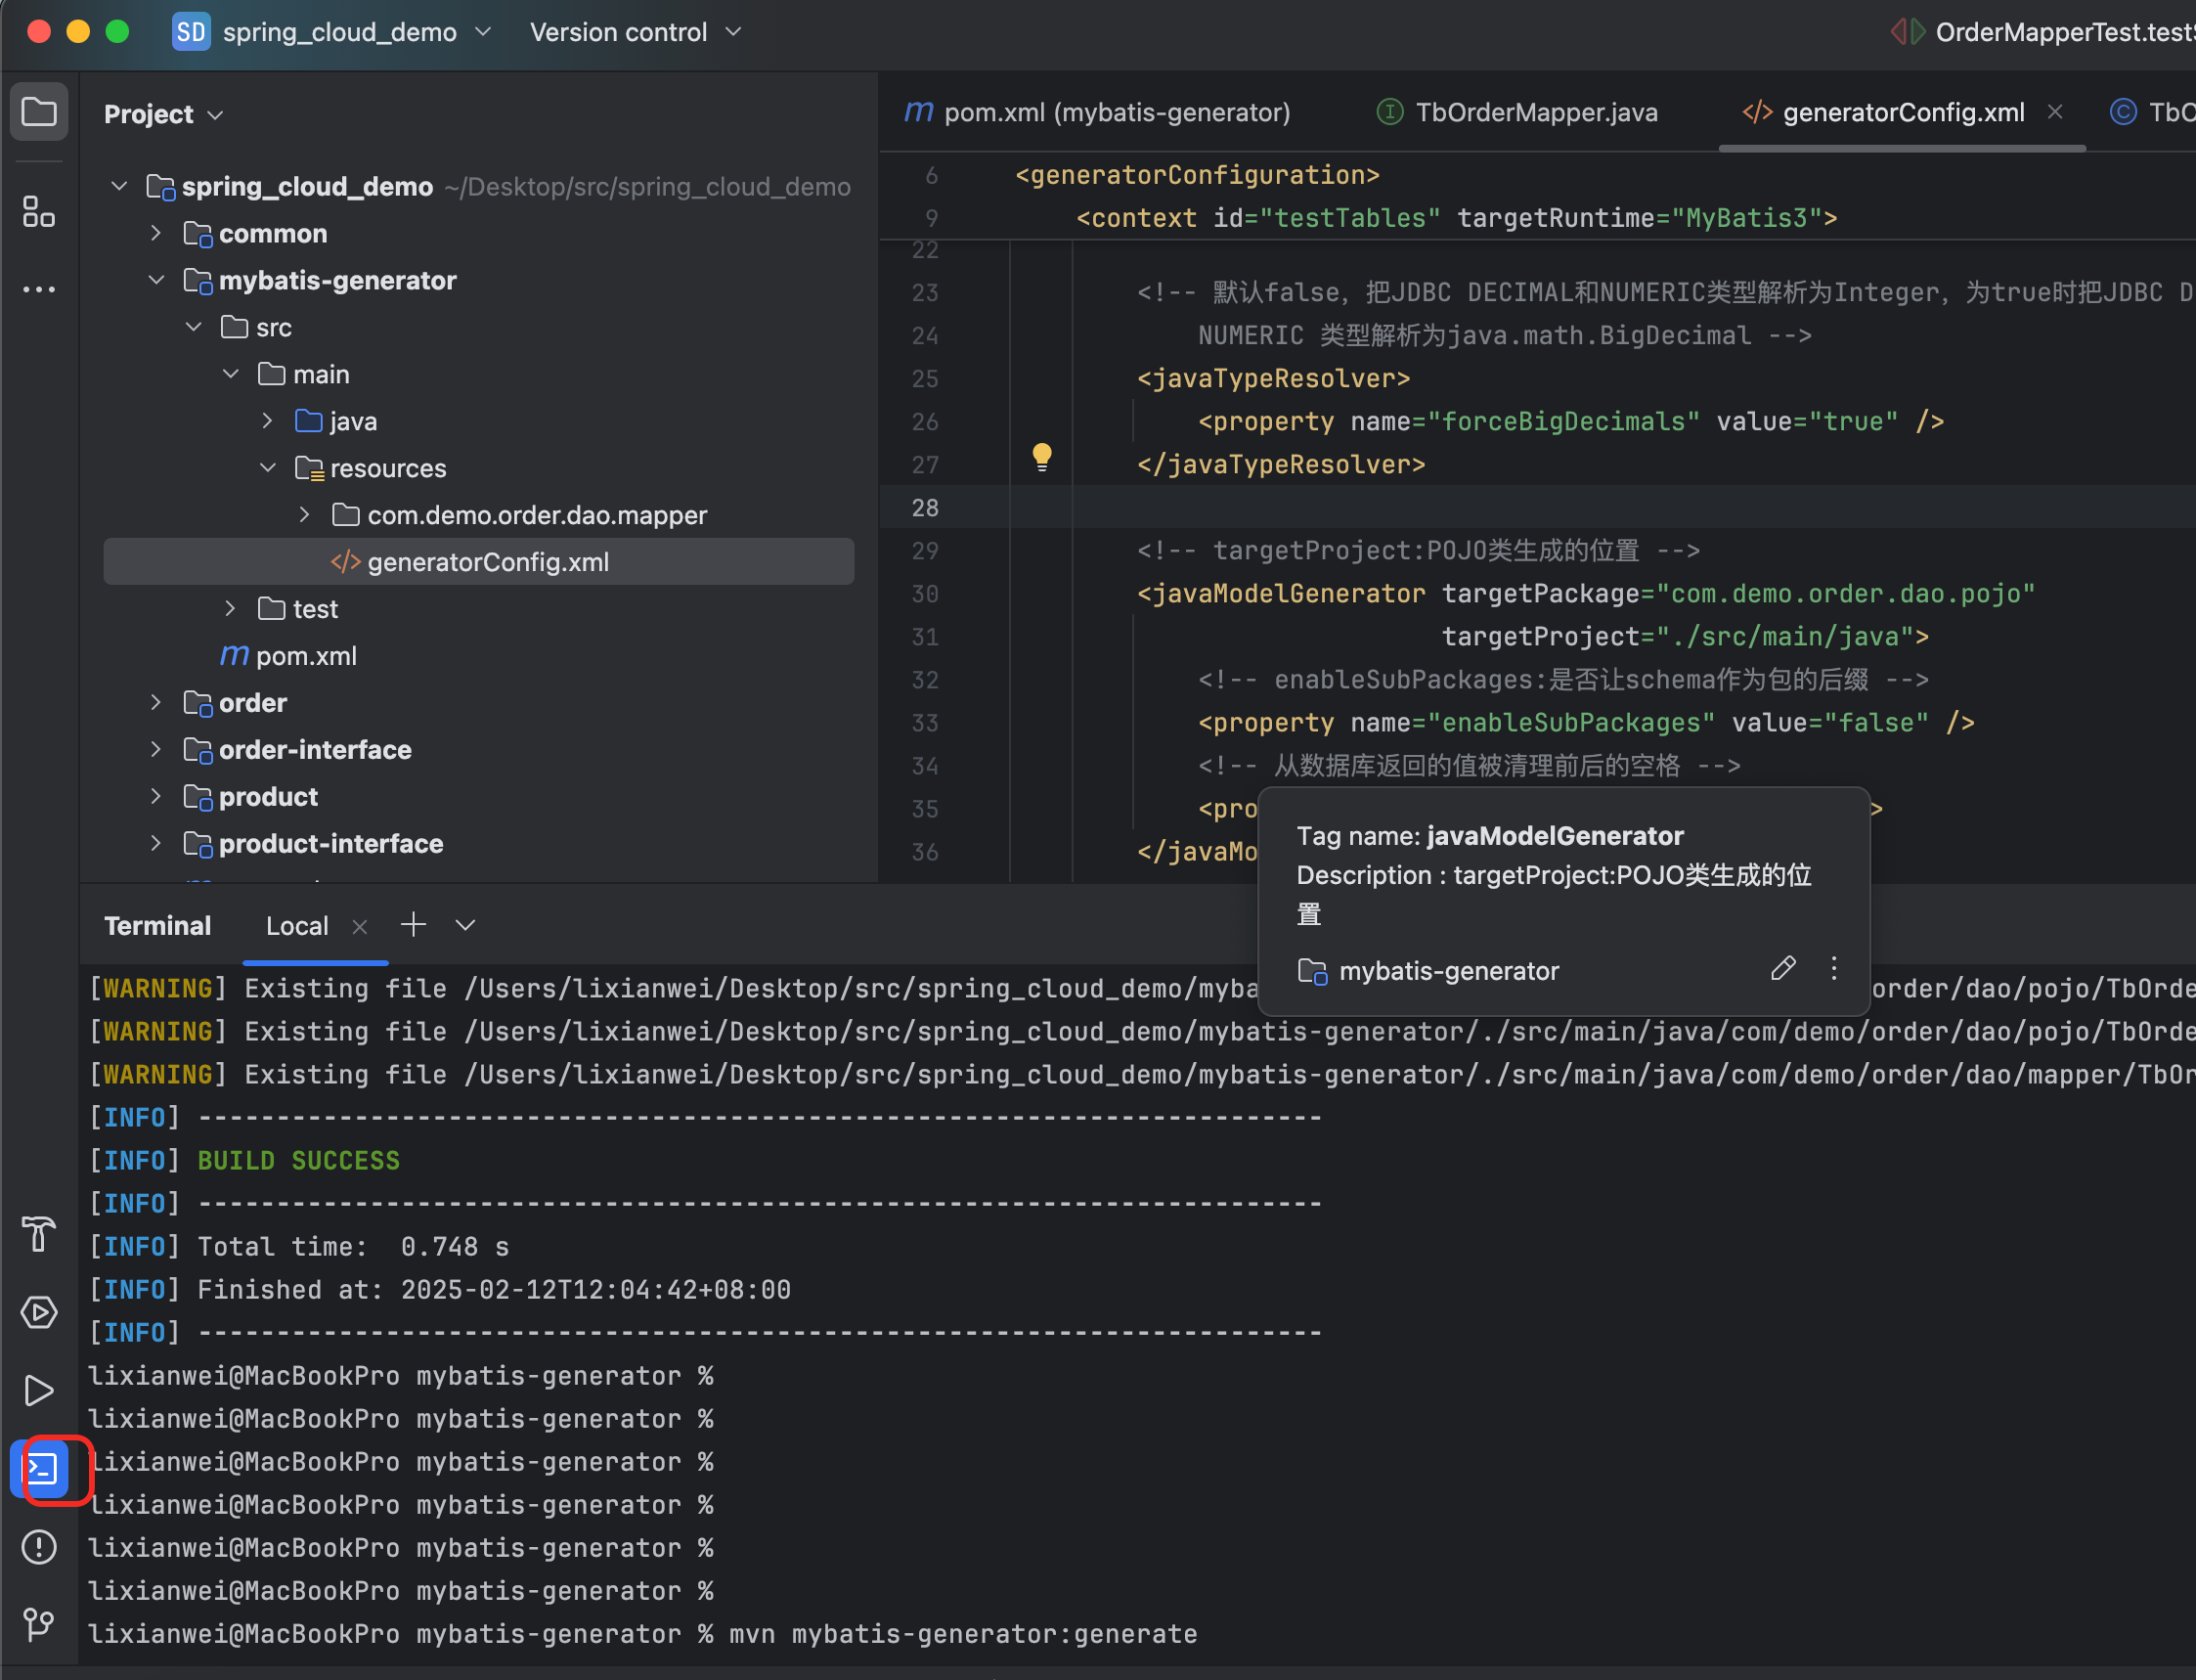The image size is (2196, 1680).
Task: Click the edit pencil in the documentation popup
Action: 1784,968
